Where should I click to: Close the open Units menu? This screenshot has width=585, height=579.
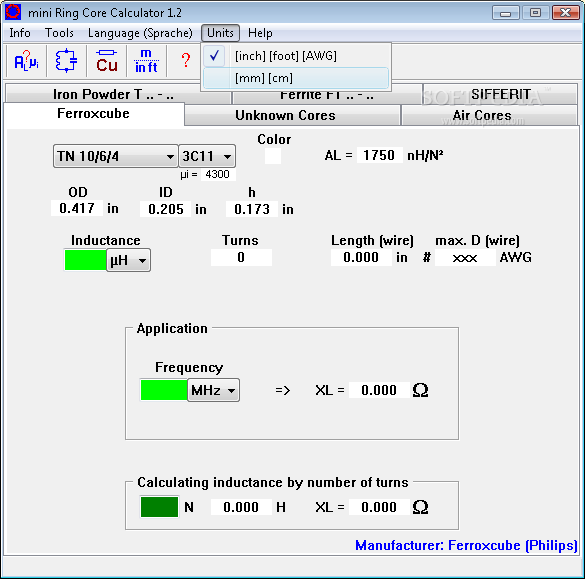click(220, 33)
